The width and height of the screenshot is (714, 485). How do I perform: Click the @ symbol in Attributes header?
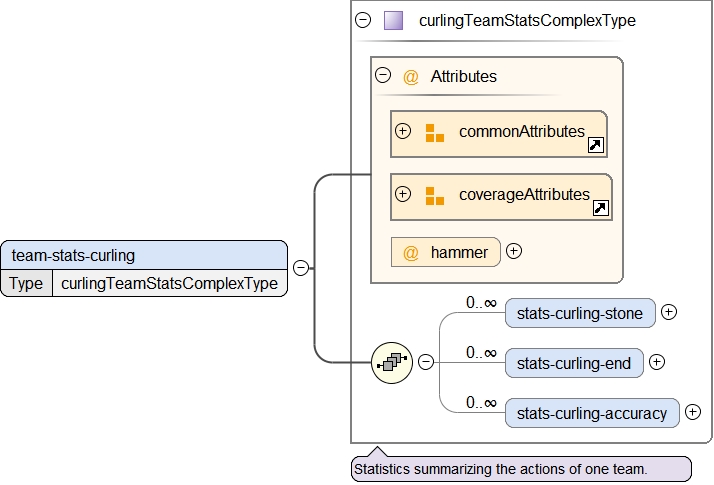(x=410, y=76)
